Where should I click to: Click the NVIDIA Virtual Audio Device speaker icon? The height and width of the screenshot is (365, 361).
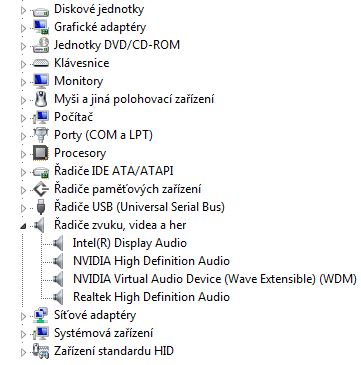[x=58, y=279]
